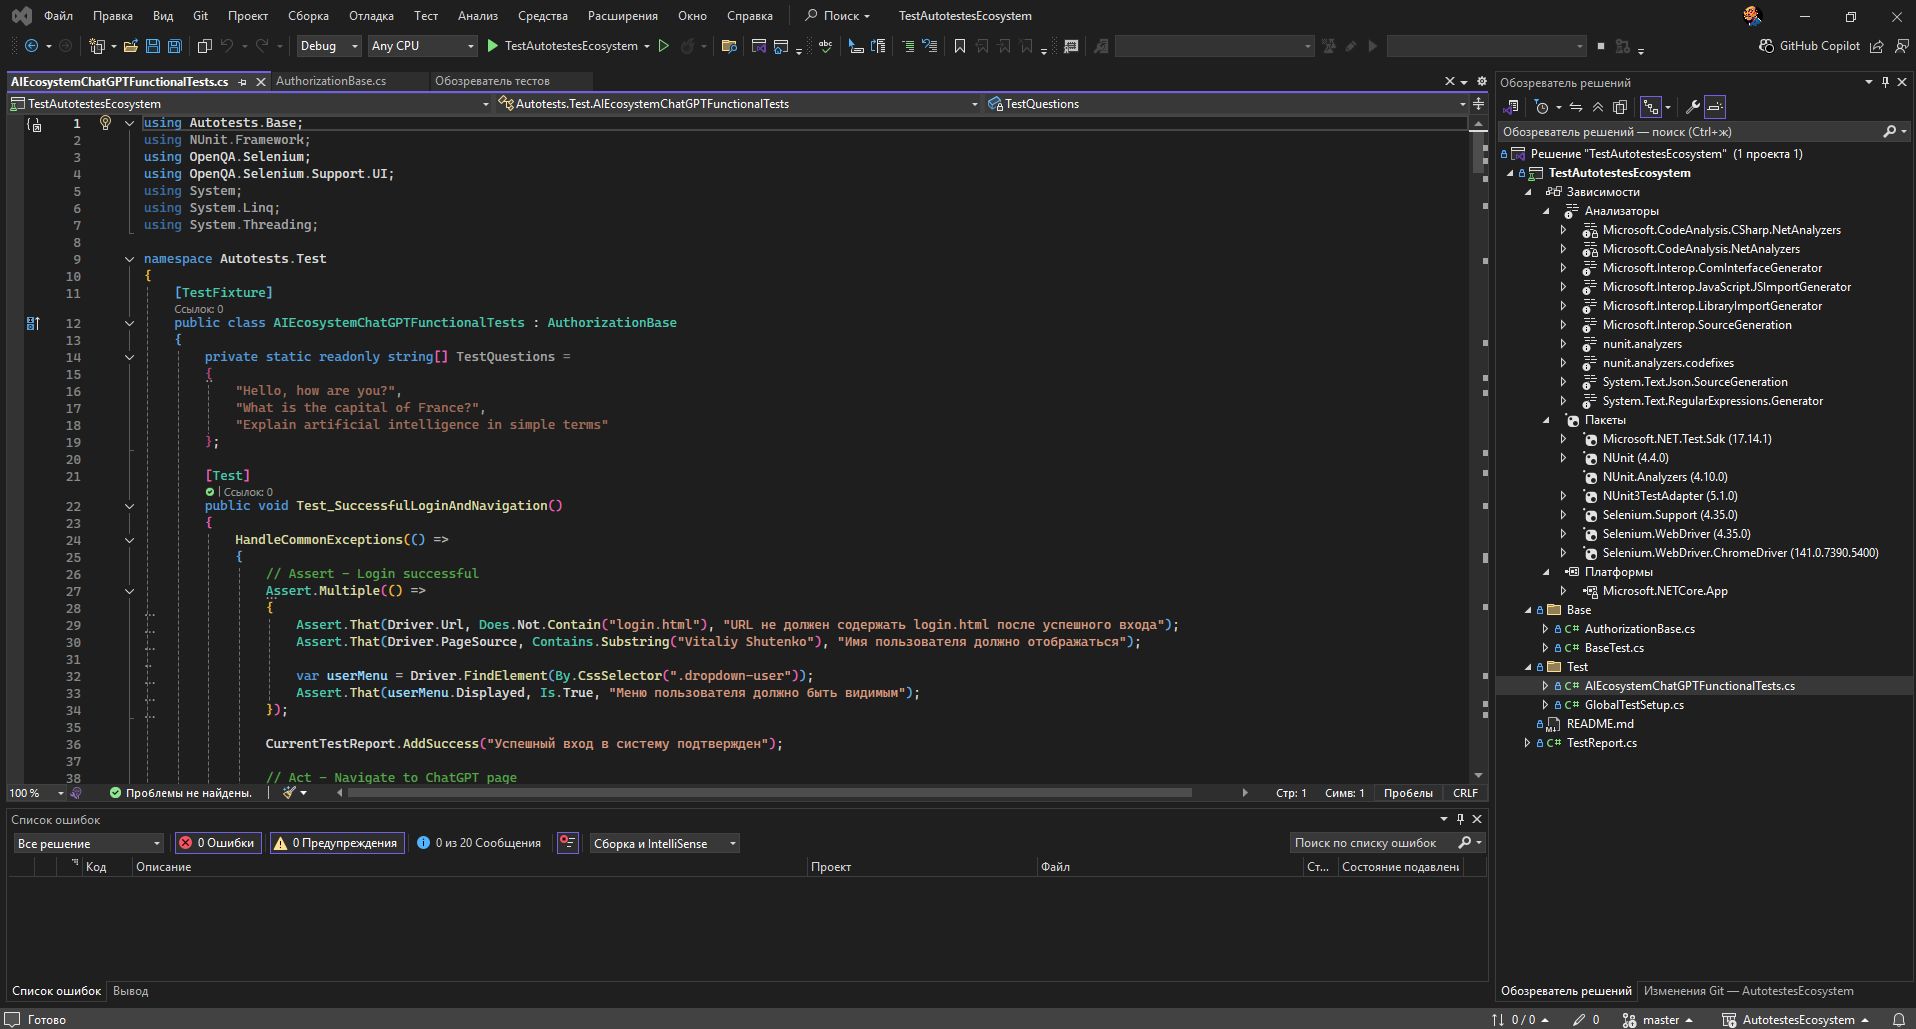The width and height of the screenshot is (1916, 1029).
Task: Click the master branch button in status bar
Action: tap(1659, 1020)
